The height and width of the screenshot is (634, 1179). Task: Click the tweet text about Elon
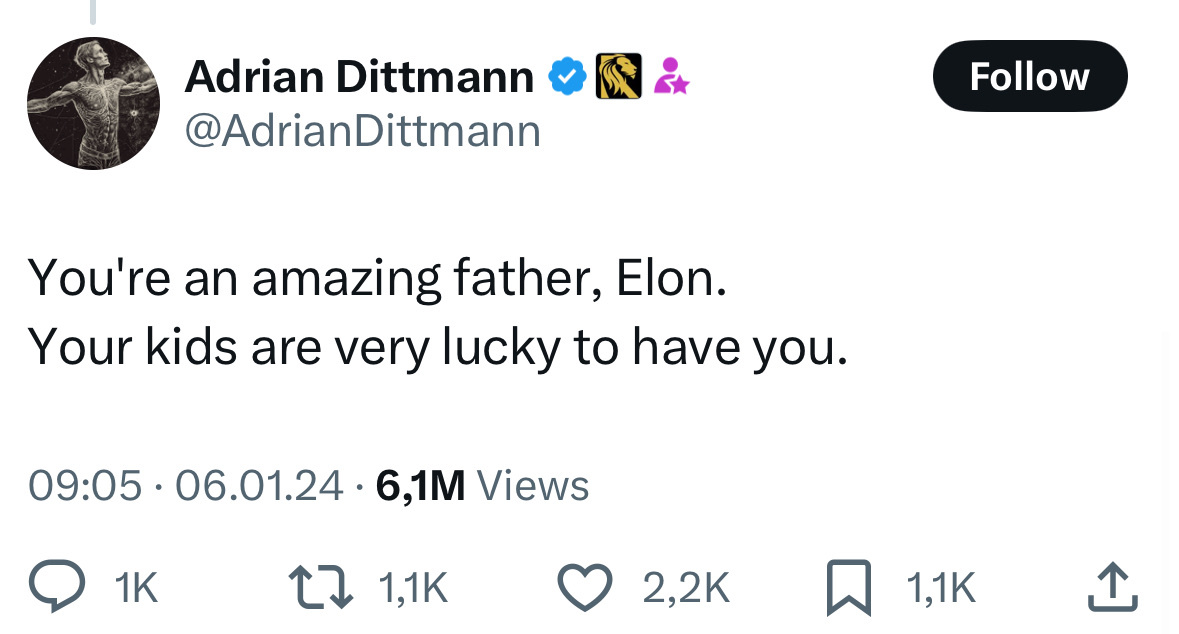click(438, 311)
